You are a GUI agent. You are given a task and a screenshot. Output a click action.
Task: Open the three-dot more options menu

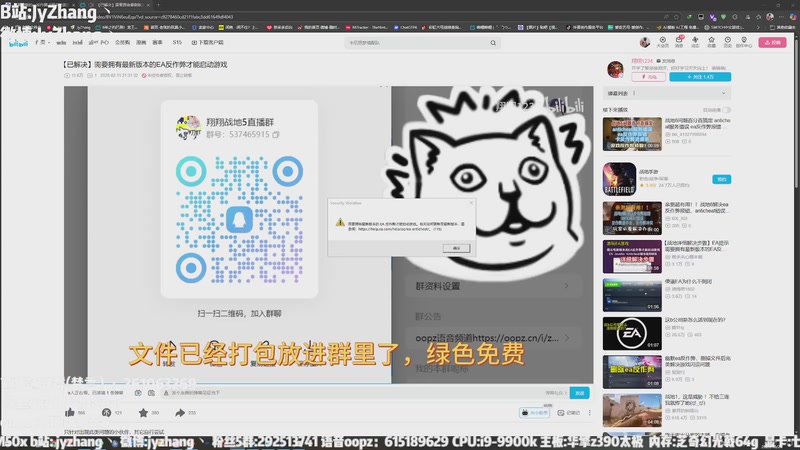pos(589,412)
